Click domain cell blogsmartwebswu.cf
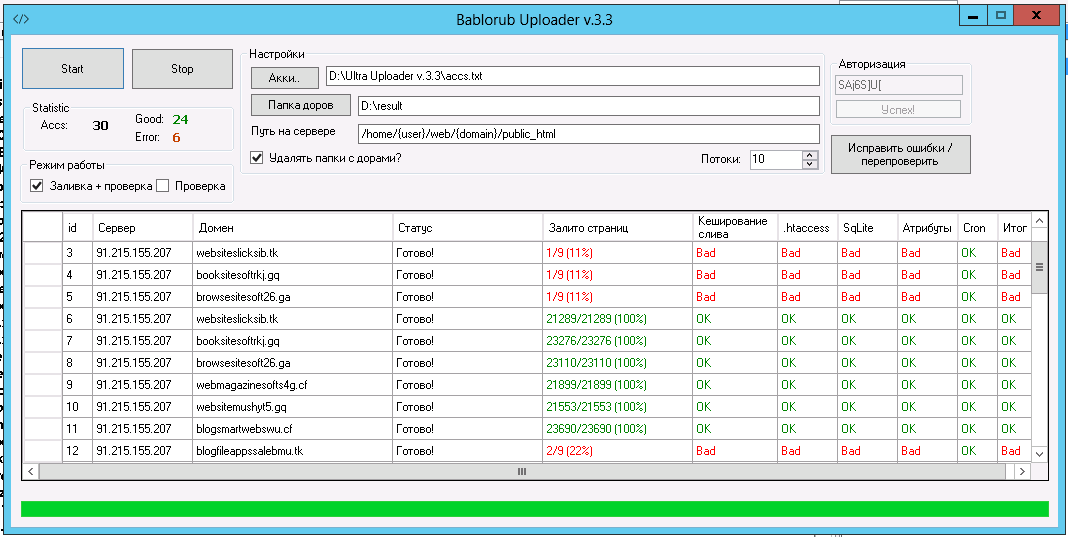 coord(292,429)
